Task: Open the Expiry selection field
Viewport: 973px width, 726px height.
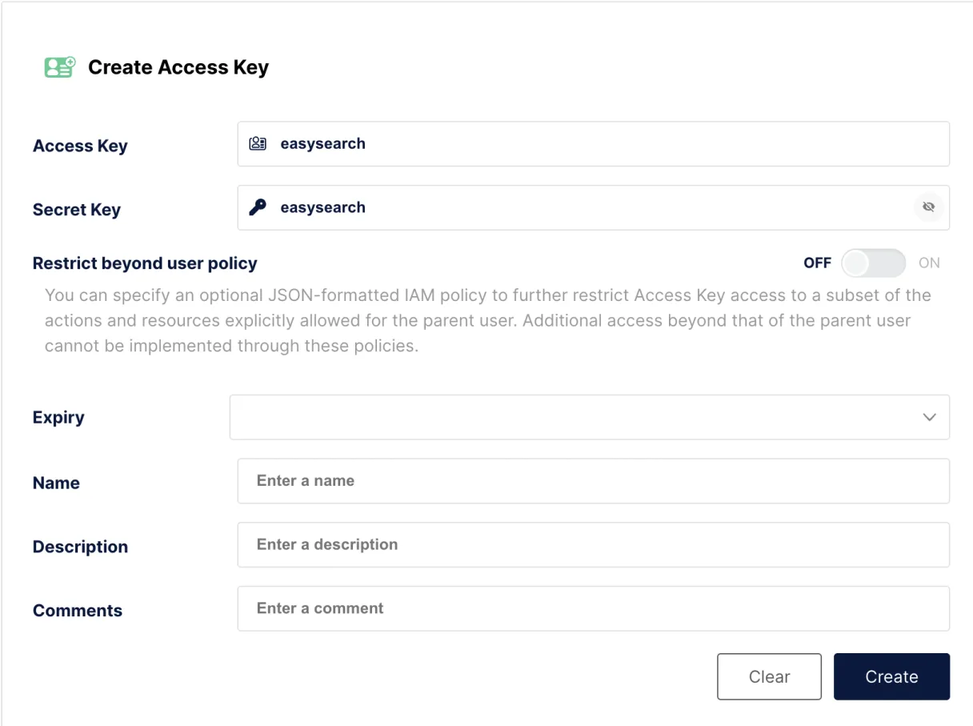Action: [x=570, y=417]
